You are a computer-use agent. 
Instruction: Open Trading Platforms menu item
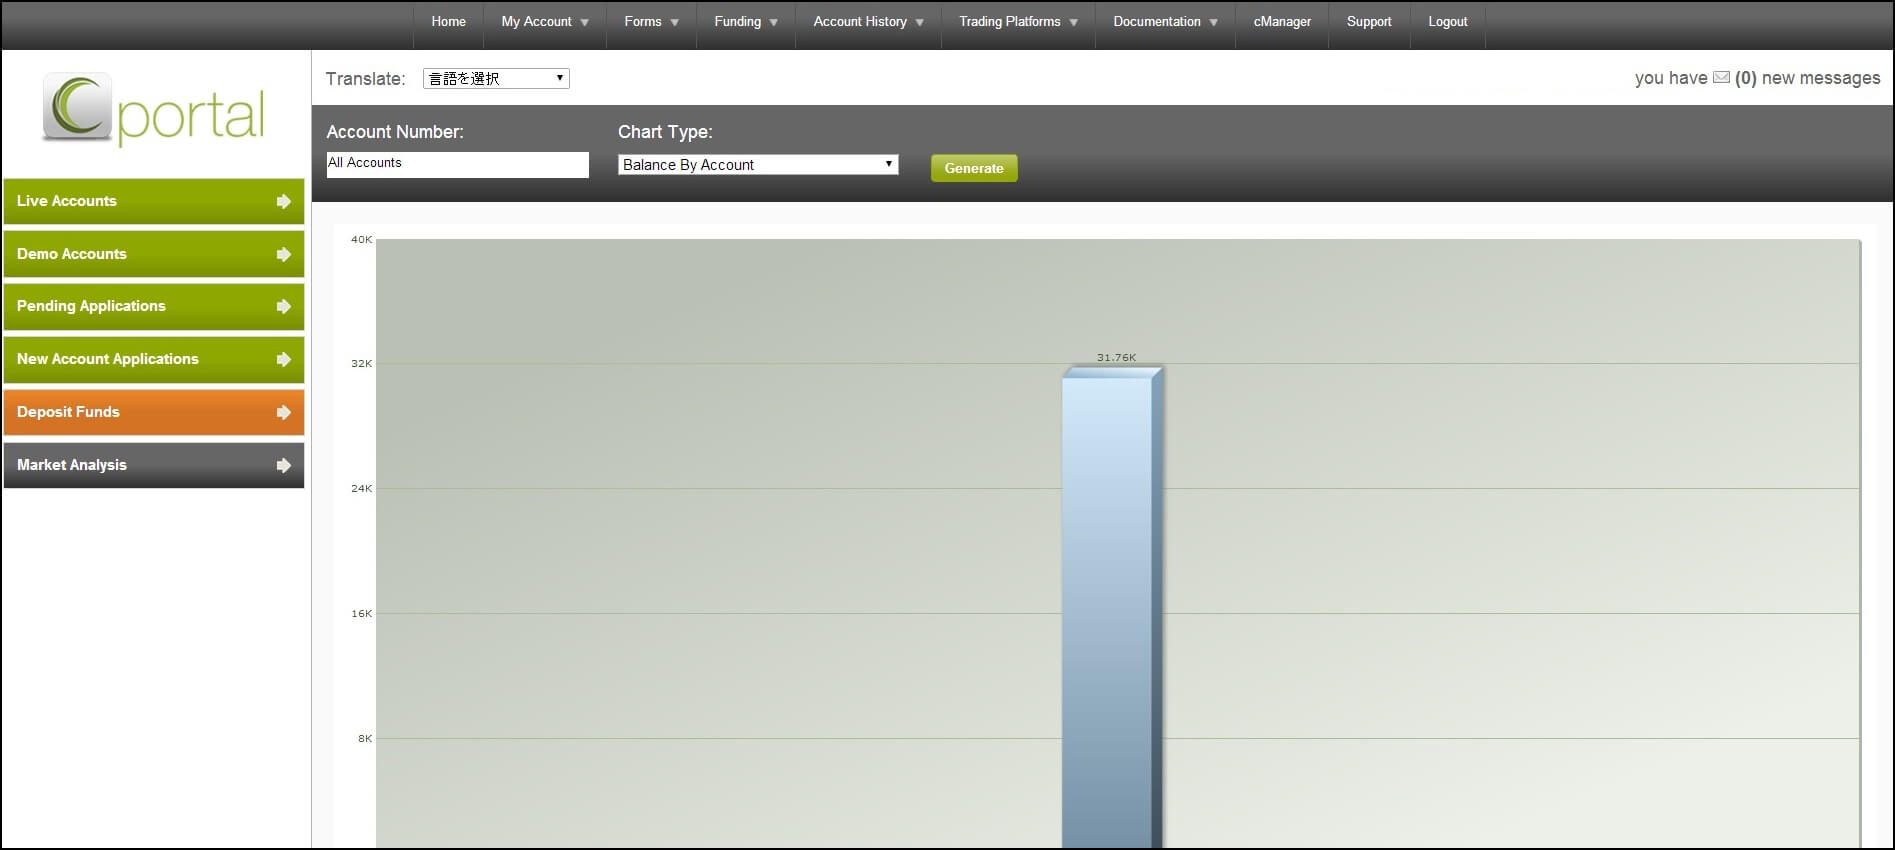[1010, 21]
